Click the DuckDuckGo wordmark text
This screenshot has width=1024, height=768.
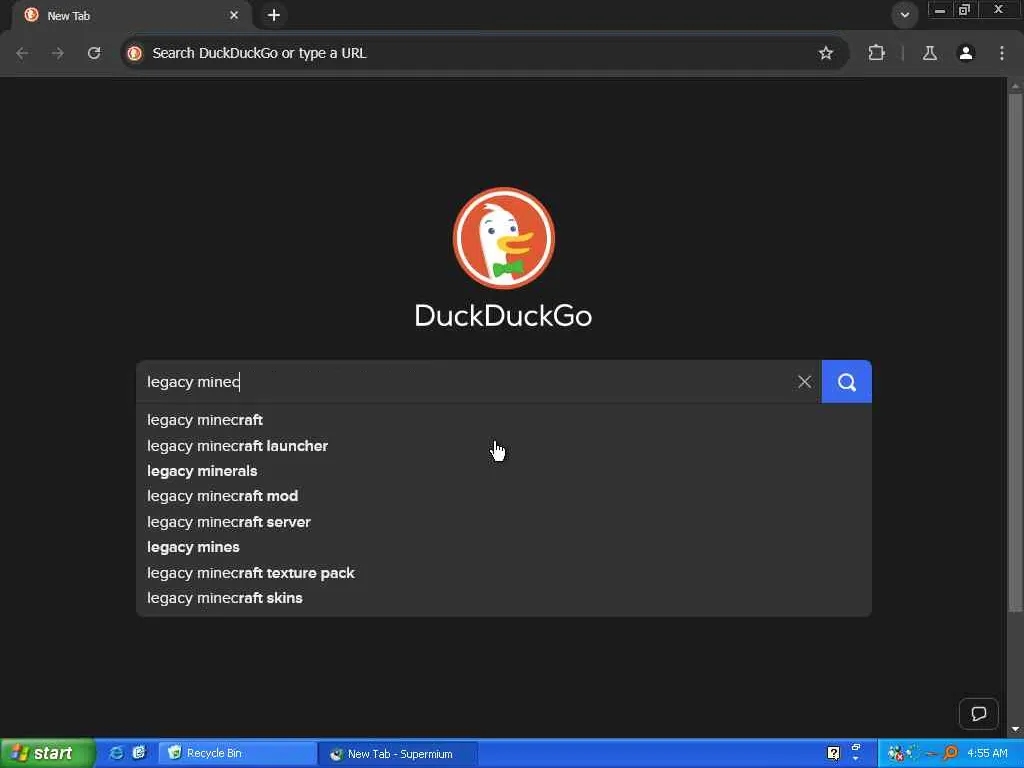[504, 315]
